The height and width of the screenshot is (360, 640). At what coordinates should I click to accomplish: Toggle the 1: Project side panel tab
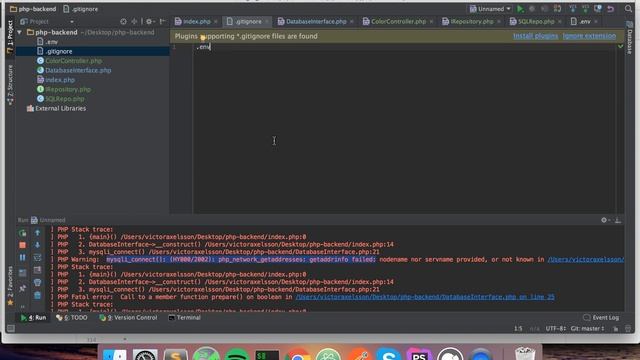(10, 37)
